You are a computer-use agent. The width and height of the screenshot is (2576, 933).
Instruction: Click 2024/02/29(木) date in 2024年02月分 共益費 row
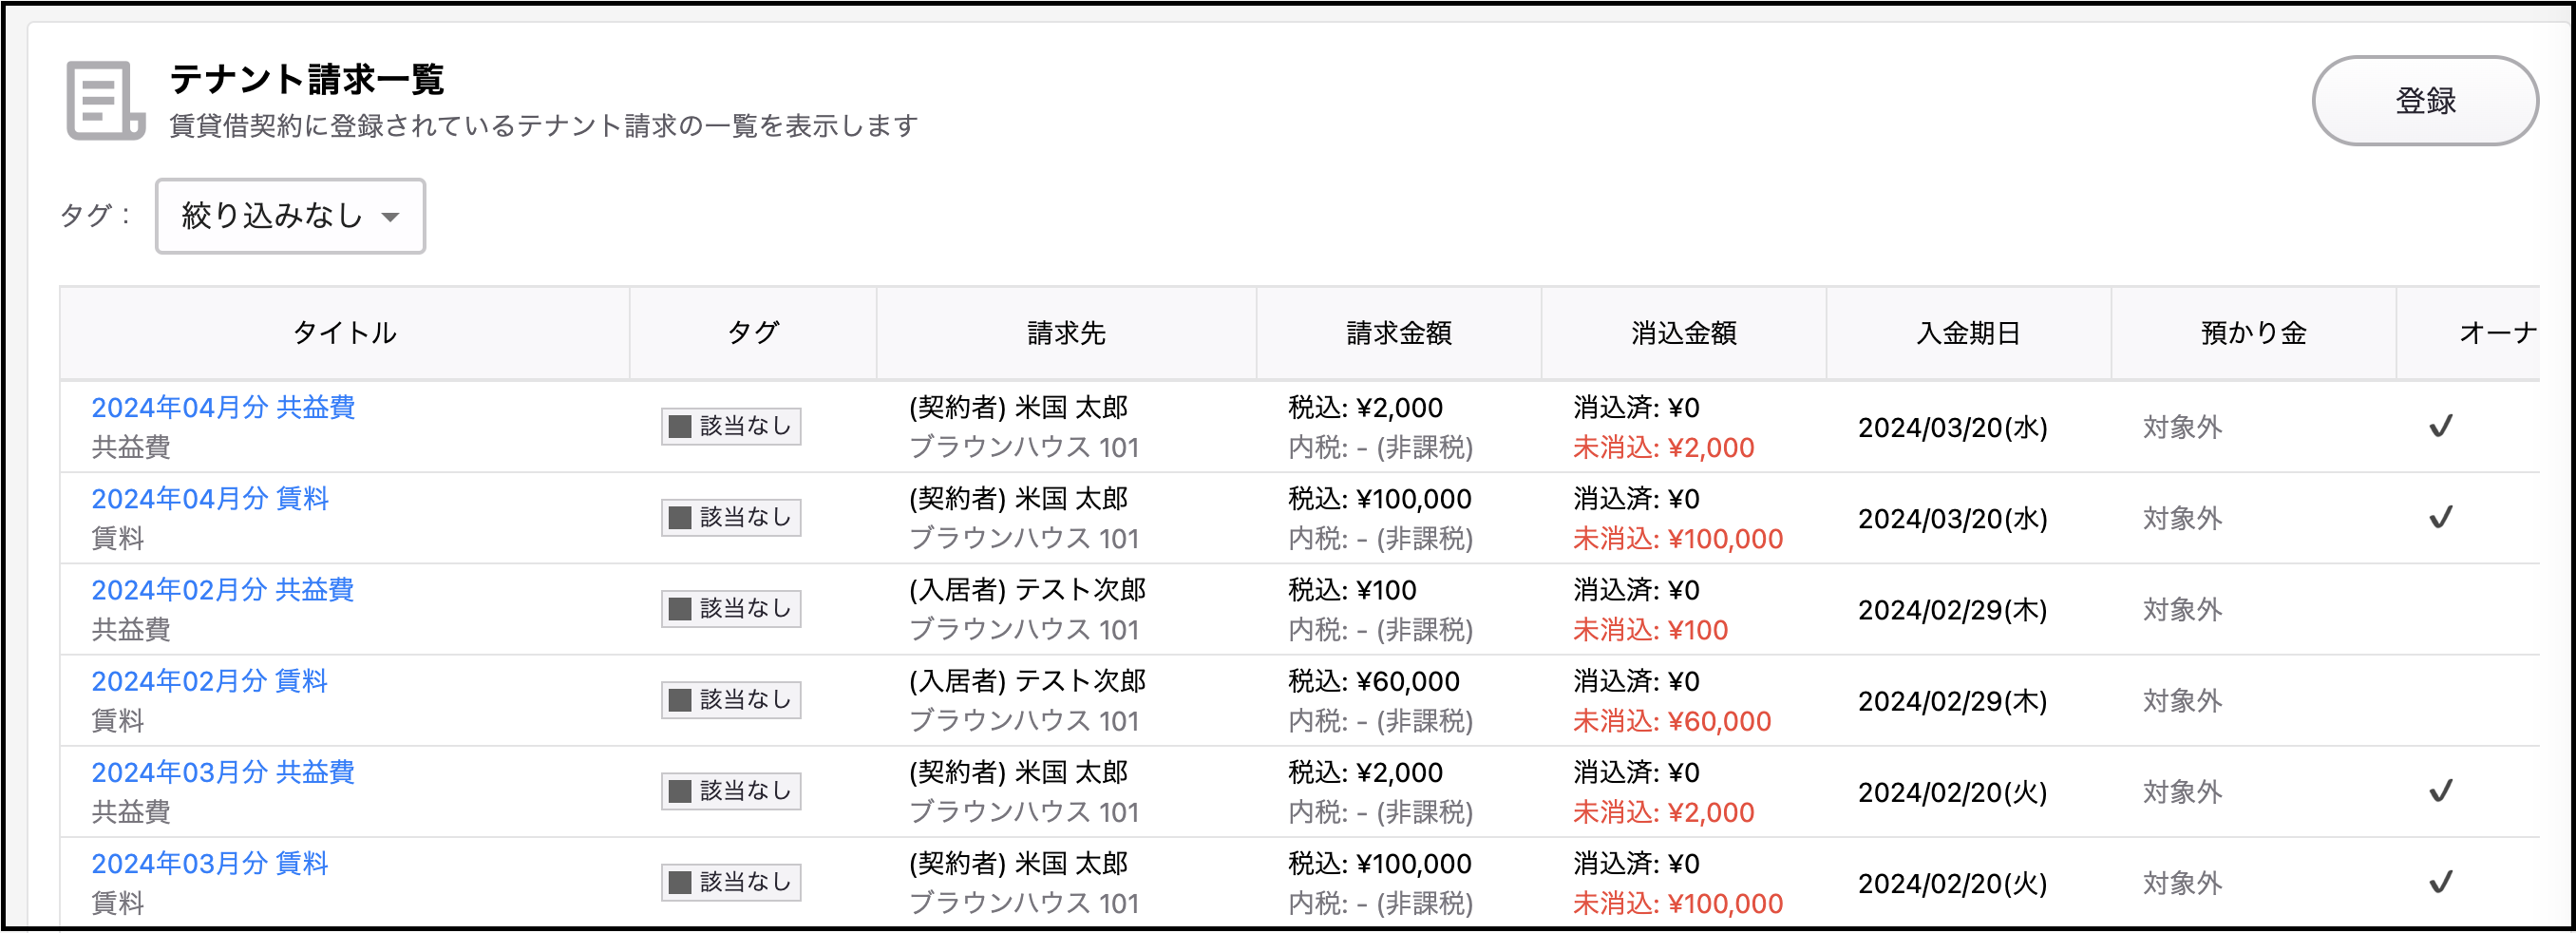[x=1953, y=610]
